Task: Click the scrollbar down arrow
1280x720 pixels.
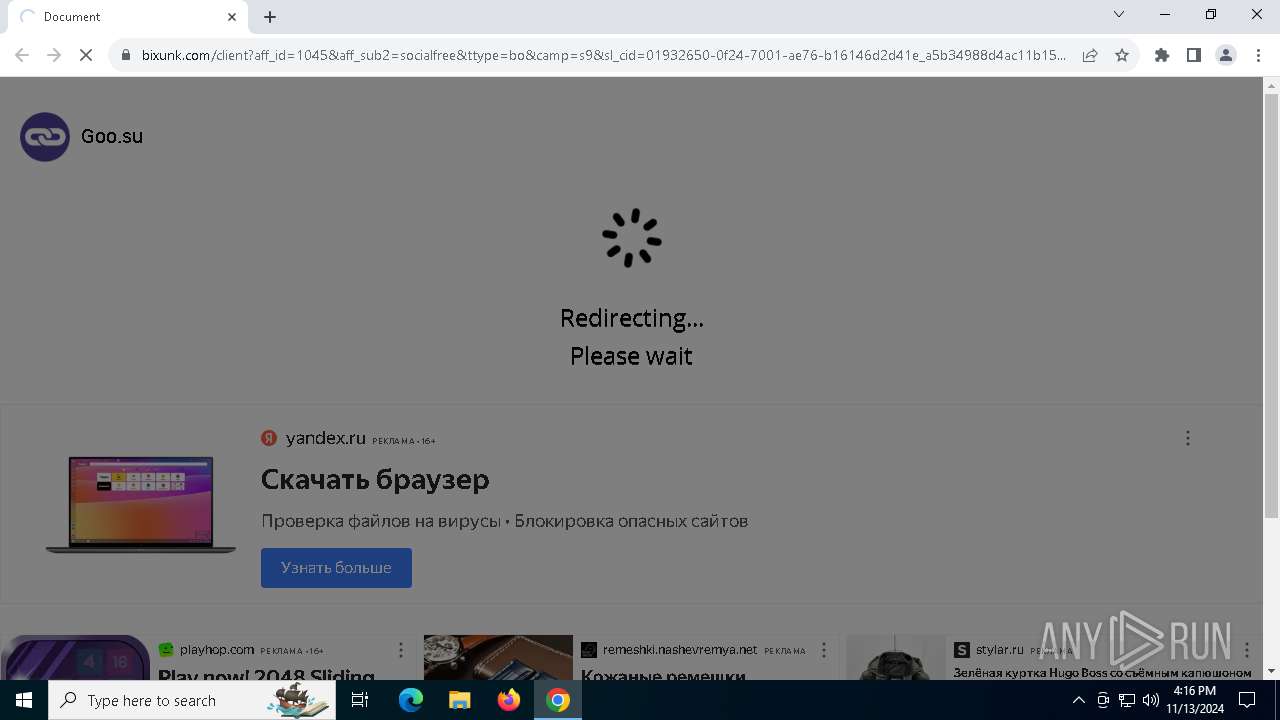Action: coord(1271,671)
